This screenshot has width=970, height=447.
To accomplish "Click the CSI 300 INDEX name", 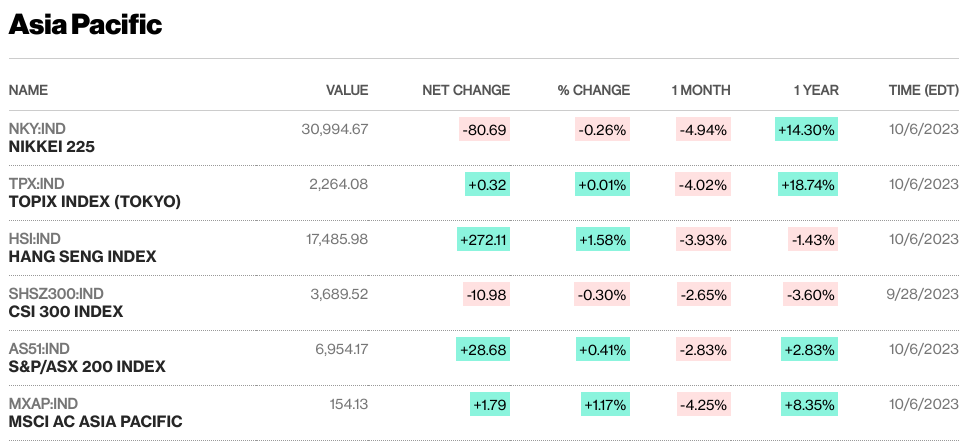I will [x=66, y=312].
